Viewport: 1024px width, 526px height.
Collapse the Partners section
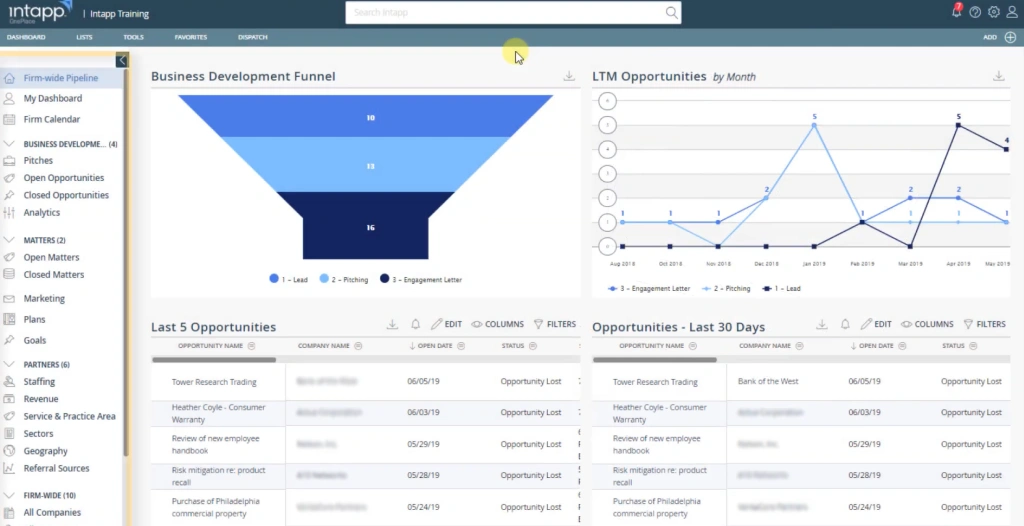[x=9, y=364]
